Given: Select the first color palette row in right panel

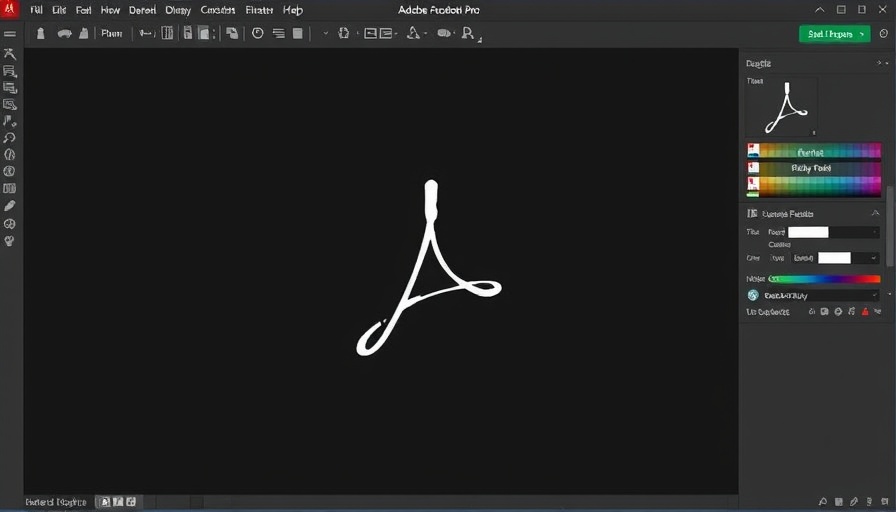Looking at the screenshot, I should pos(814,151).
